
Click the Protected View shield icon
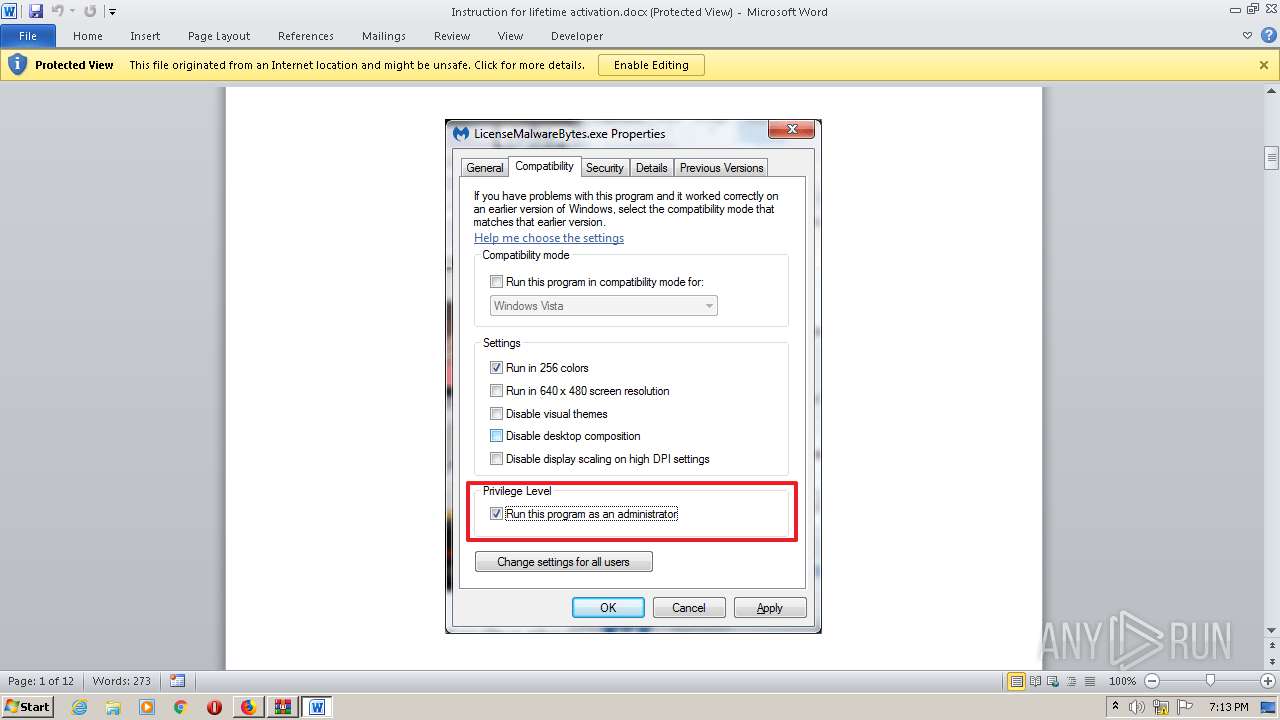tap(17, 65)
